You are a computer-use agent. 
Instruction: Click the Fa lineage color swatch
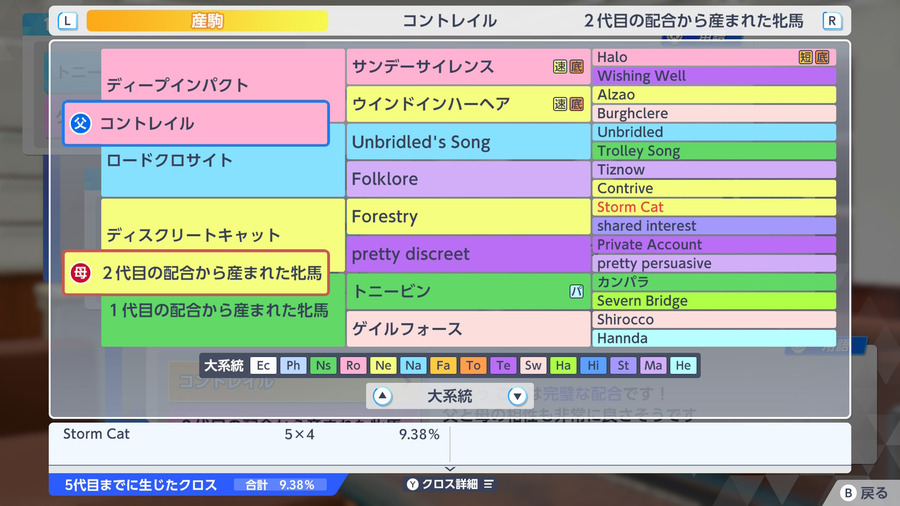[x=443, y=365]
